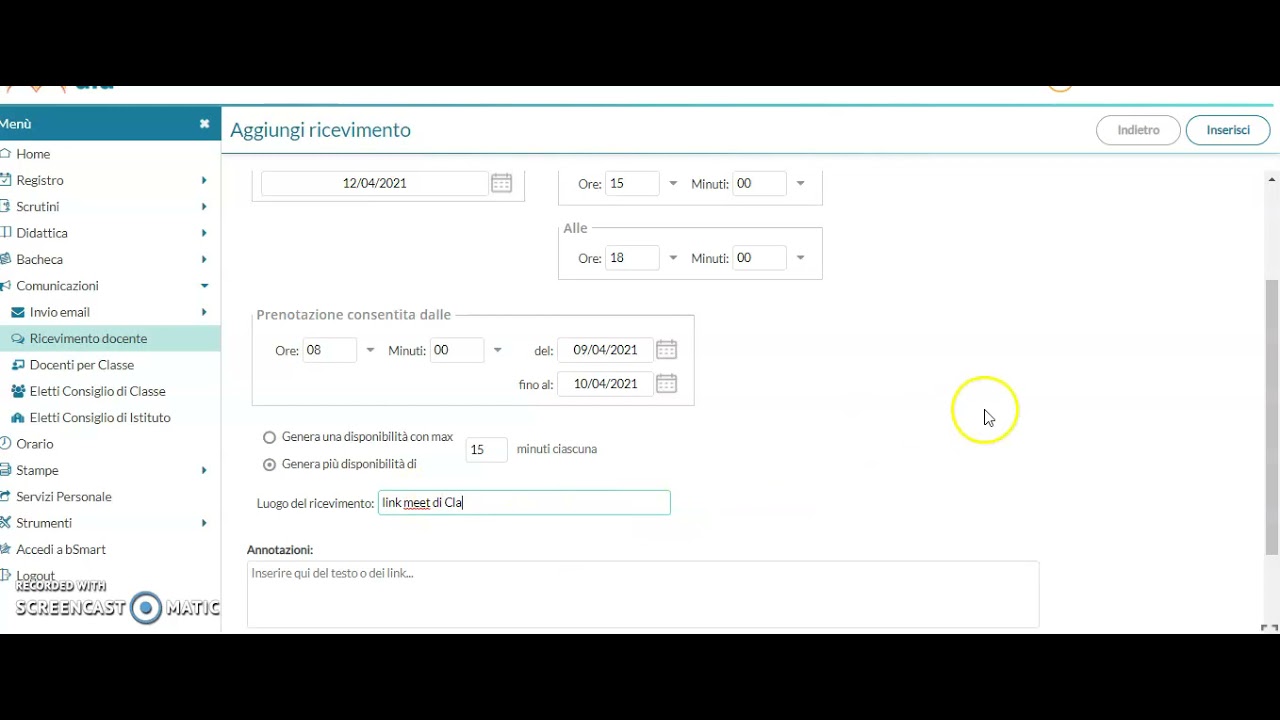The width and height of the screenshot is (1280, 720).
Task: Open Servizi Personale menu item
Action: click(x=64, y=497)
